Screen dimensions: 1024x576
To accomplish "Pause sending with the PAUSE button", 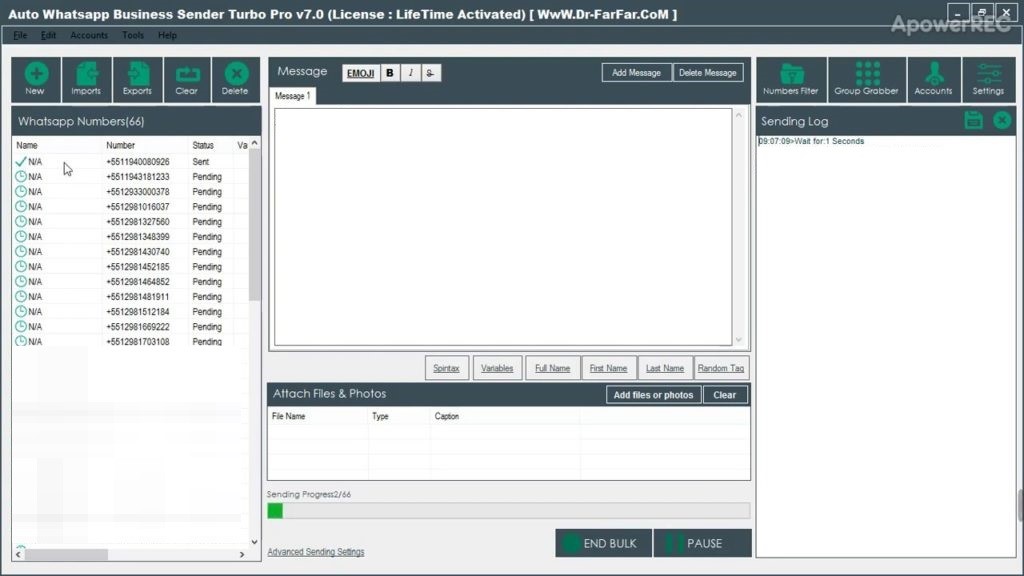I will 702,543.
